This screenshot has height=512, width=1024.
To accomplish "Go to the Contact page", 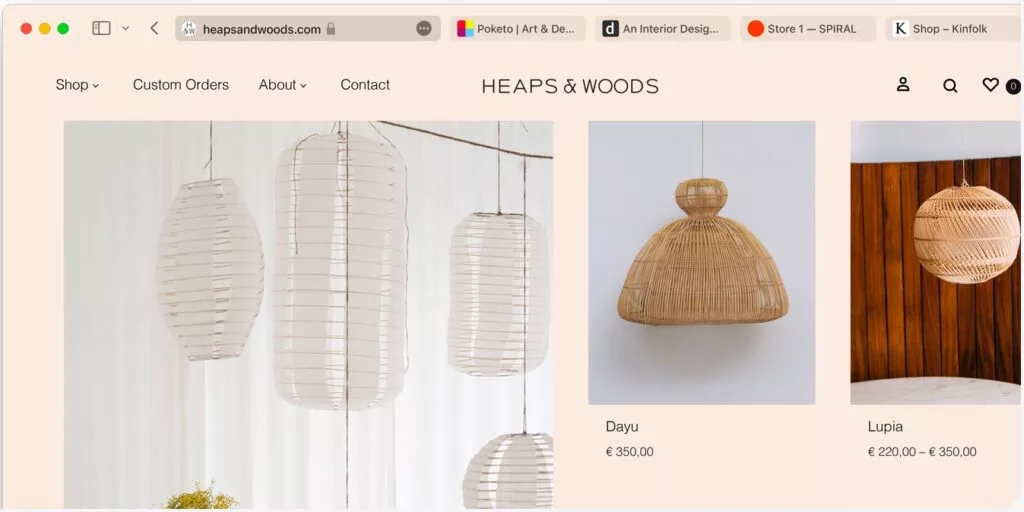I will tap(365, 85).
